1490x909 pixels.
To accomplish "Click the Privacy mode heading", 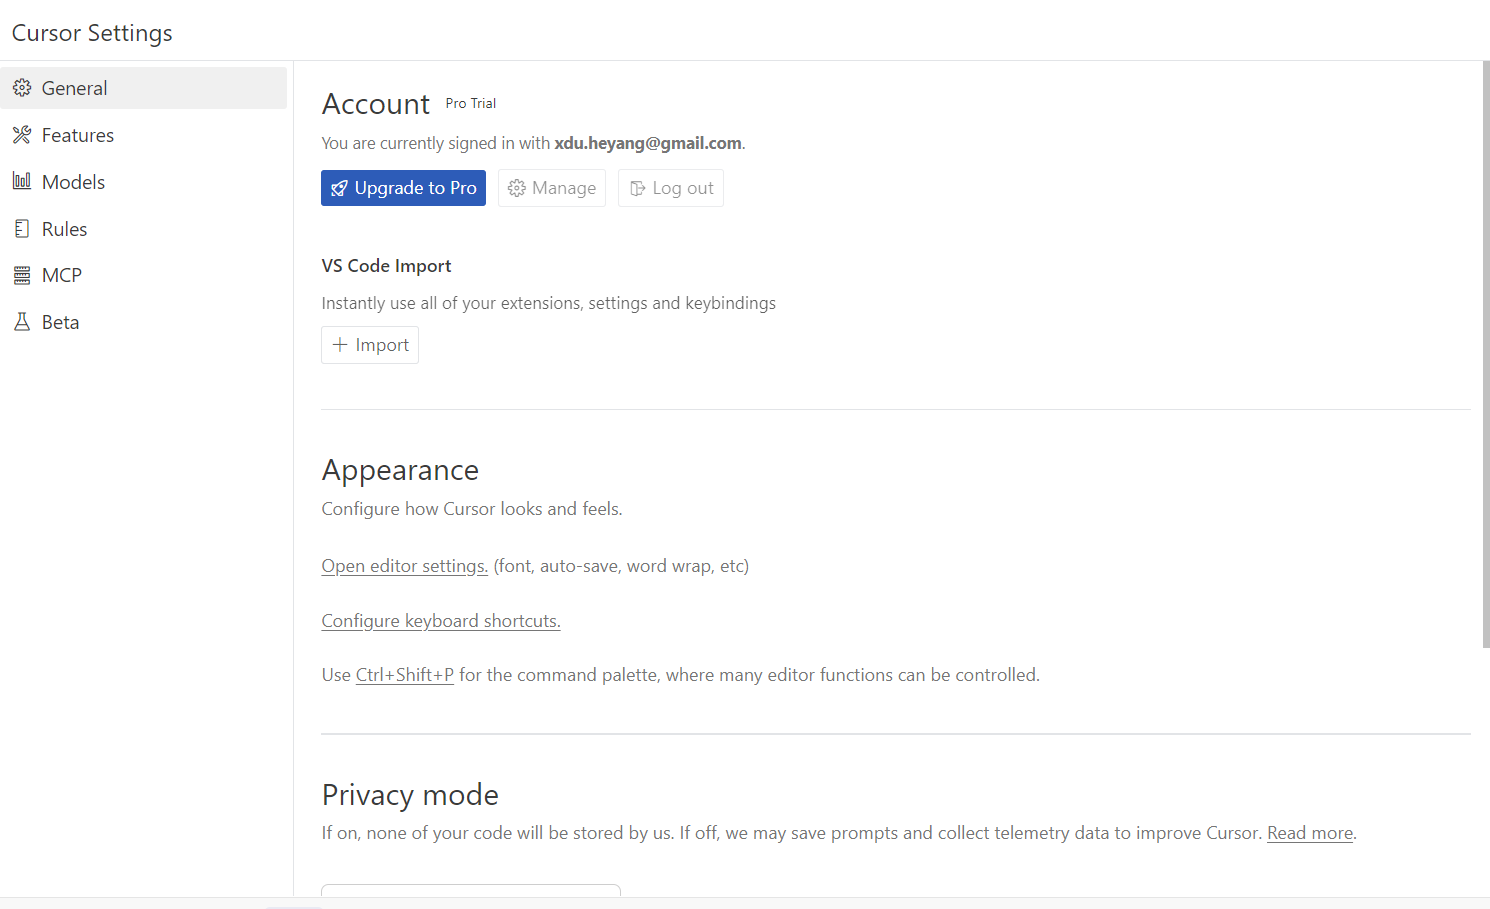I will point(410,795).
